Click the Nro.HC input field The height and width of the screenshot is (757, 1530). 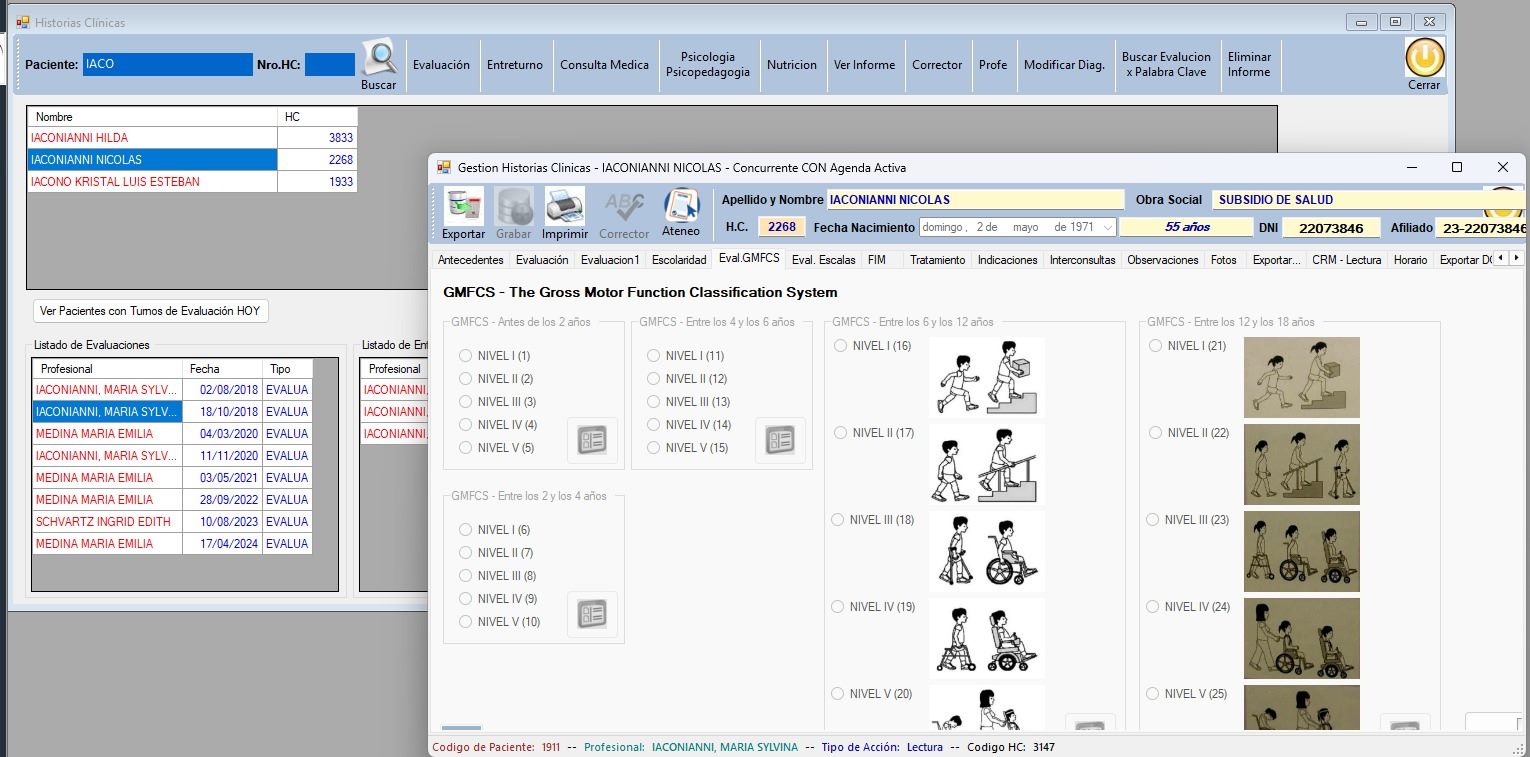pyautogui.click(x=330, y=64)
